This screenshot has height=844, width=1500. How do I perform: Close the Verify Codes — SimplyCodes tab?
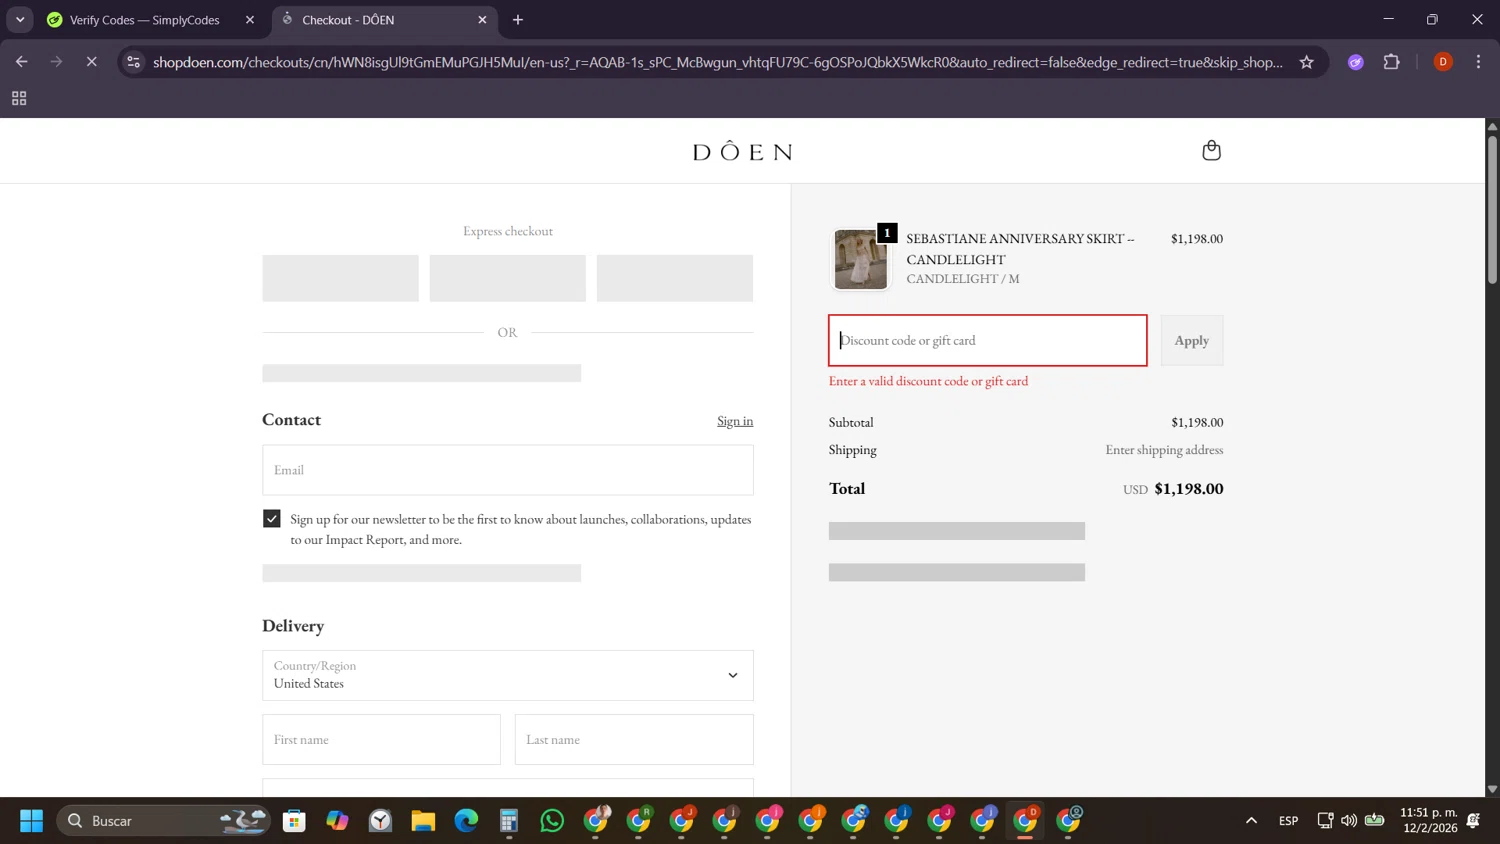250,20
